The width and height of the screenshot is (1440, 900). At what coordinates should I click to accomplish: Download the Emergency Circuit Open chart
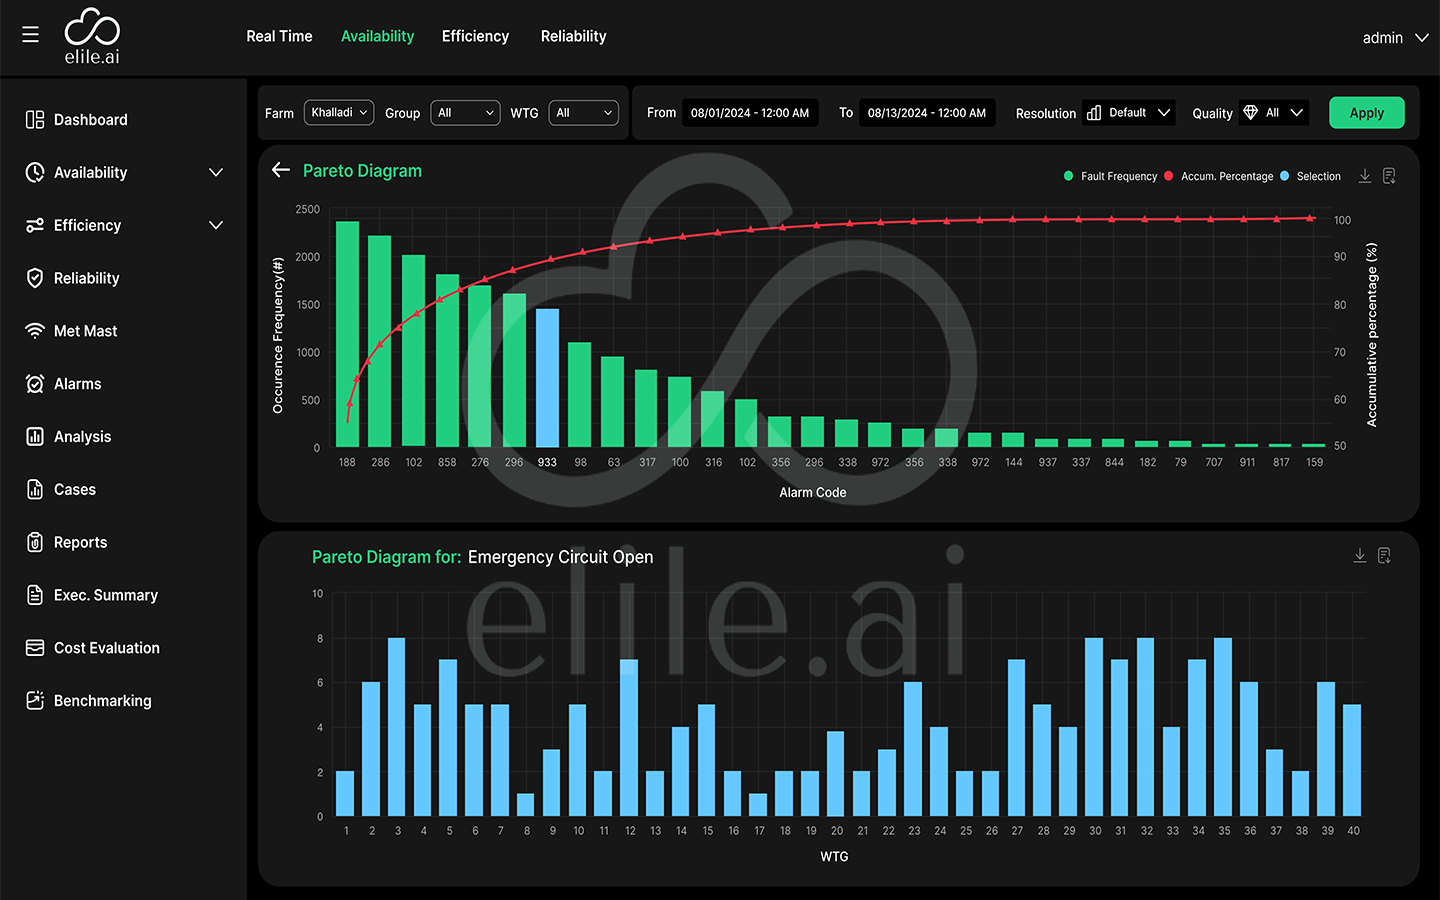(x=1360, y=555)
